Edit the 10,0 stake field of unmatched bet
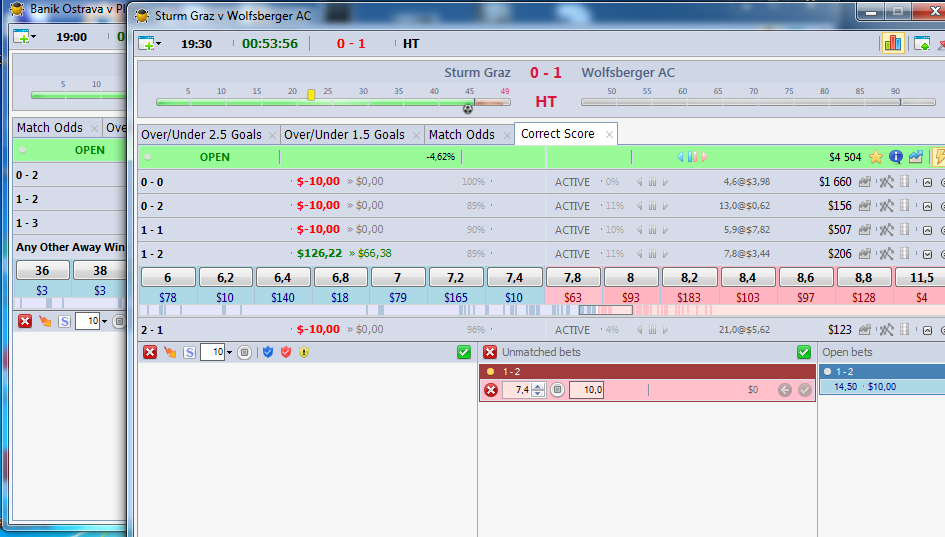The height and width of the screenshot is (537, 945). click(586, 390)
